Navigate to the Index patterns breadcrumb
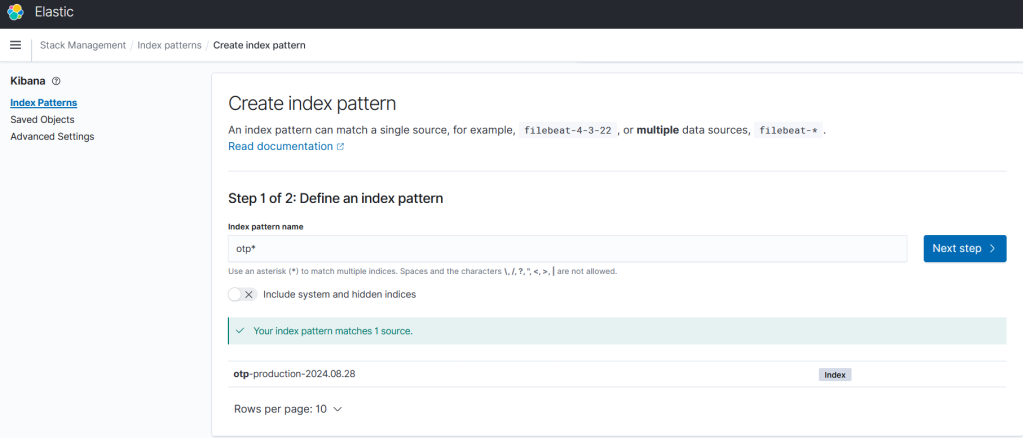1023x438 pixels. point(169,45)
